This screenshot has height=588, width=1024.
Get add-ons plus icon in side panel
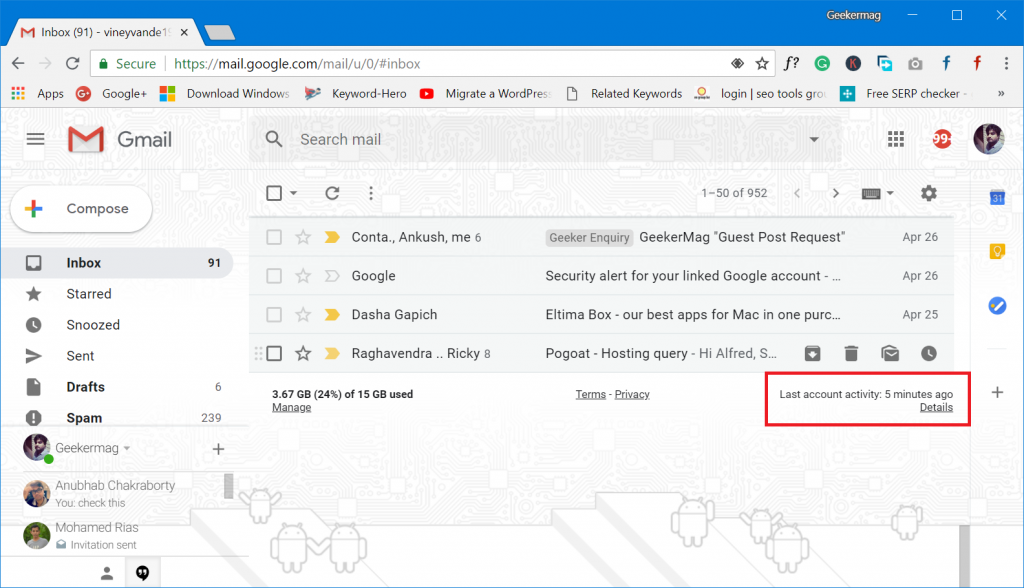997,393
